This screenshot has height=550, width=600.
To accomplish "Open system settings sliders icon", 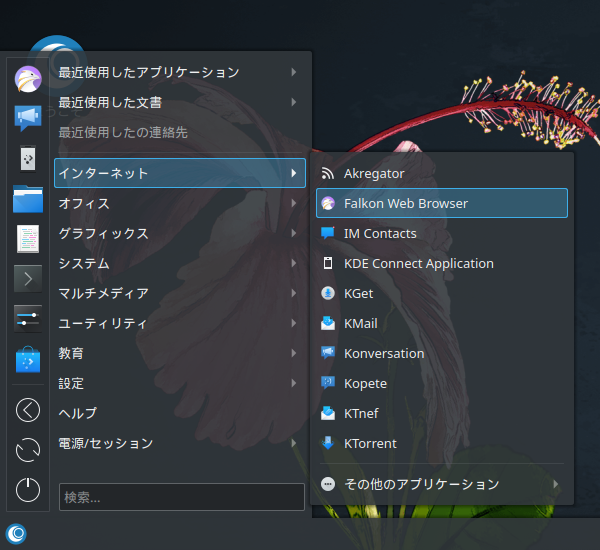I will pos(28,319).
